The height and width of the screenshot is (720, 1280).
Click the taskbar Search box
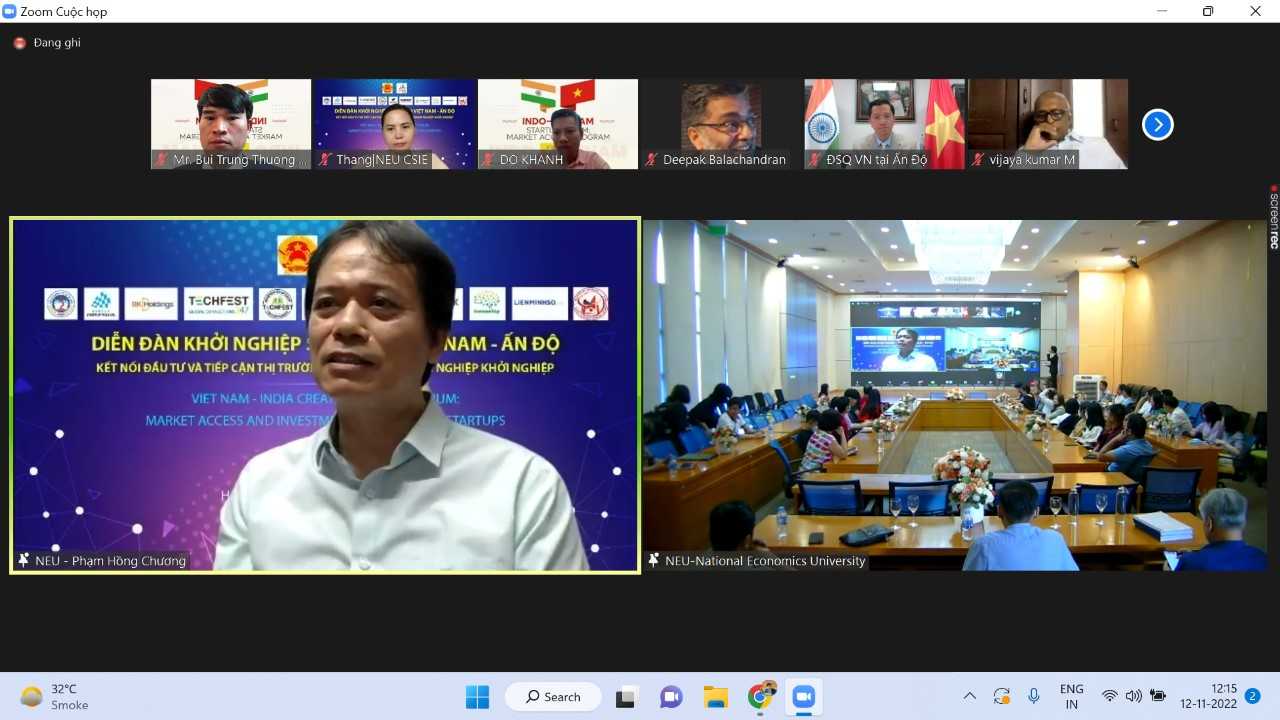553,697
